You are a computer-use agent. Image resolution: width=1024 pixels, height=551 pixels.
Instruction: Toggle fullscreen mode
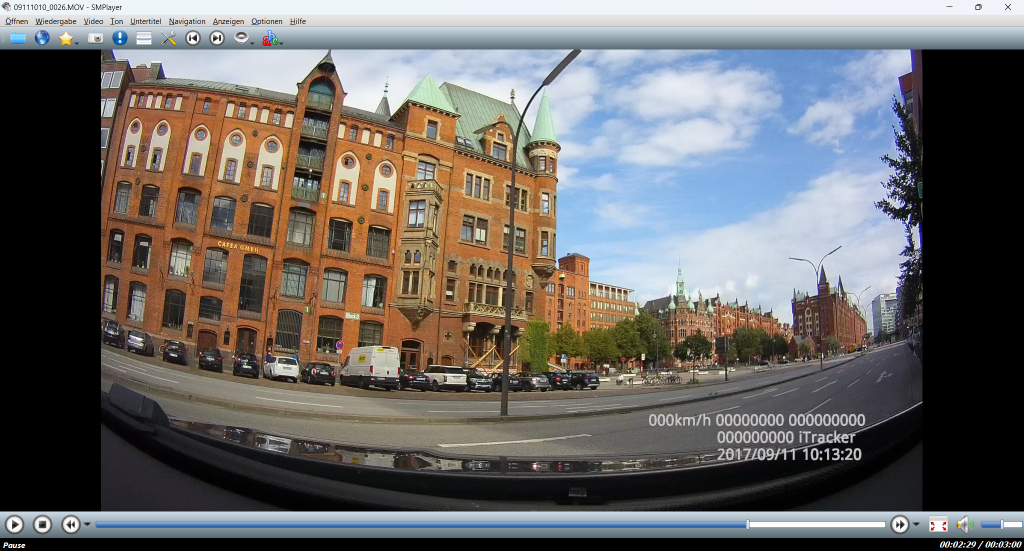pos(938,524)
